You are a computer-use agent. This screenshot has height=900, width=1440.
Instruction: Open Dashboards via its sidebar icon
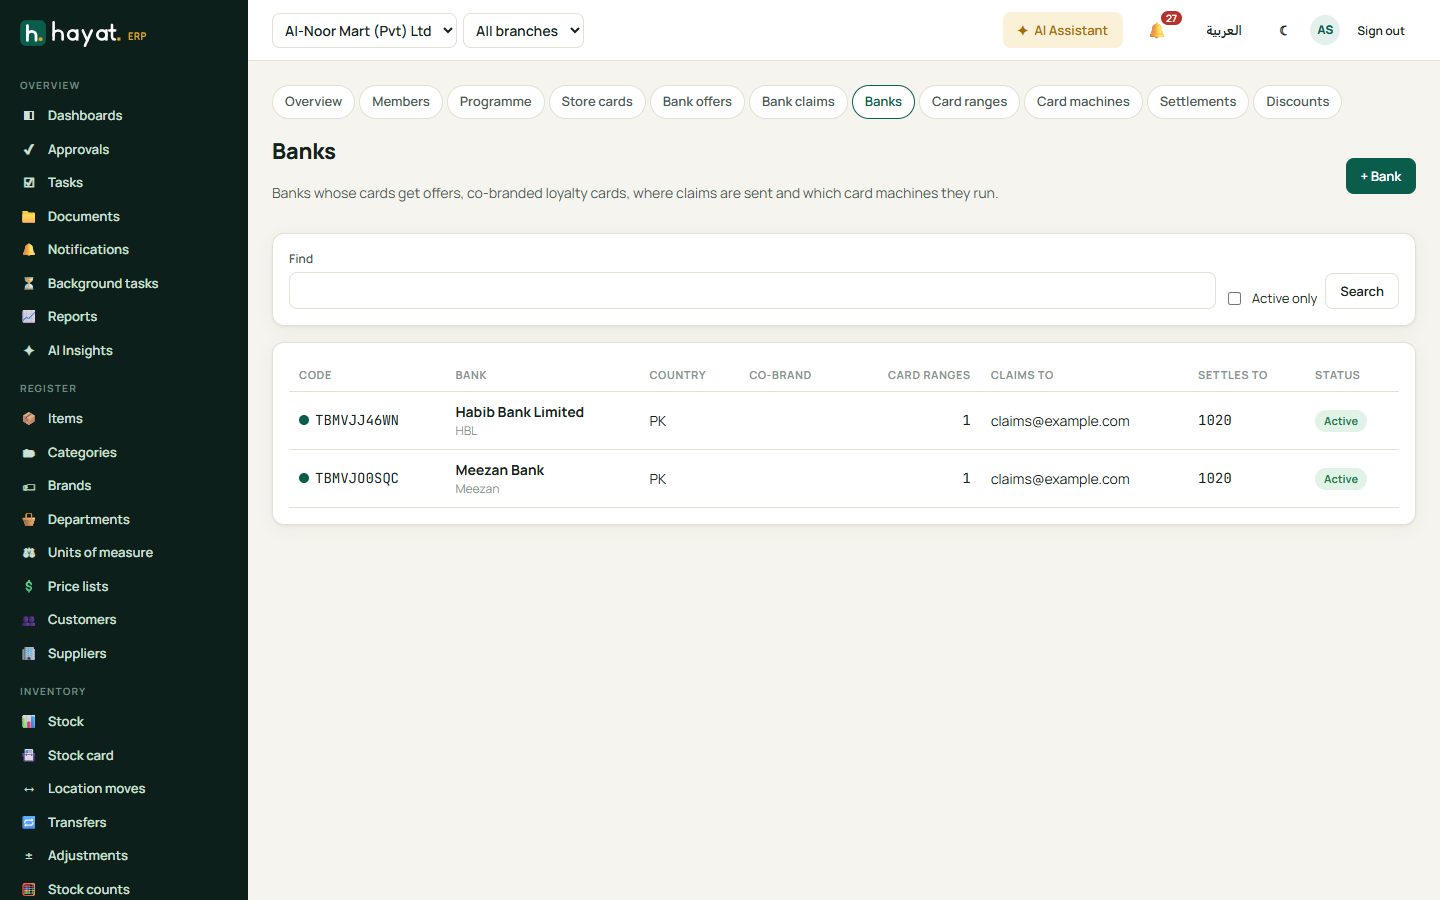(x=29, y=116)
